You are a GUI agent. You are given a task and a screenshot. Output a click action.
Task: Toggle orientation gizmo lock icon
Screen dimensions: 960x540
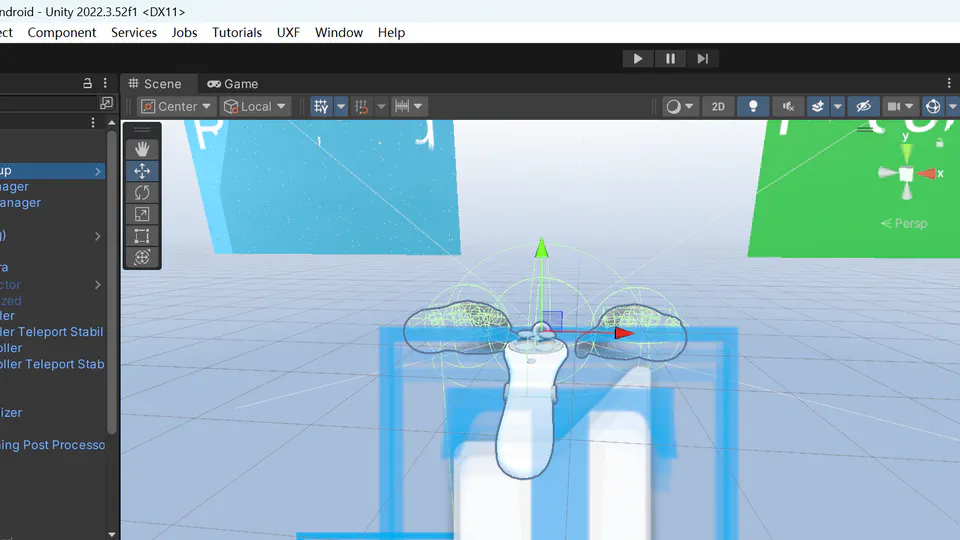coord(940,143)
